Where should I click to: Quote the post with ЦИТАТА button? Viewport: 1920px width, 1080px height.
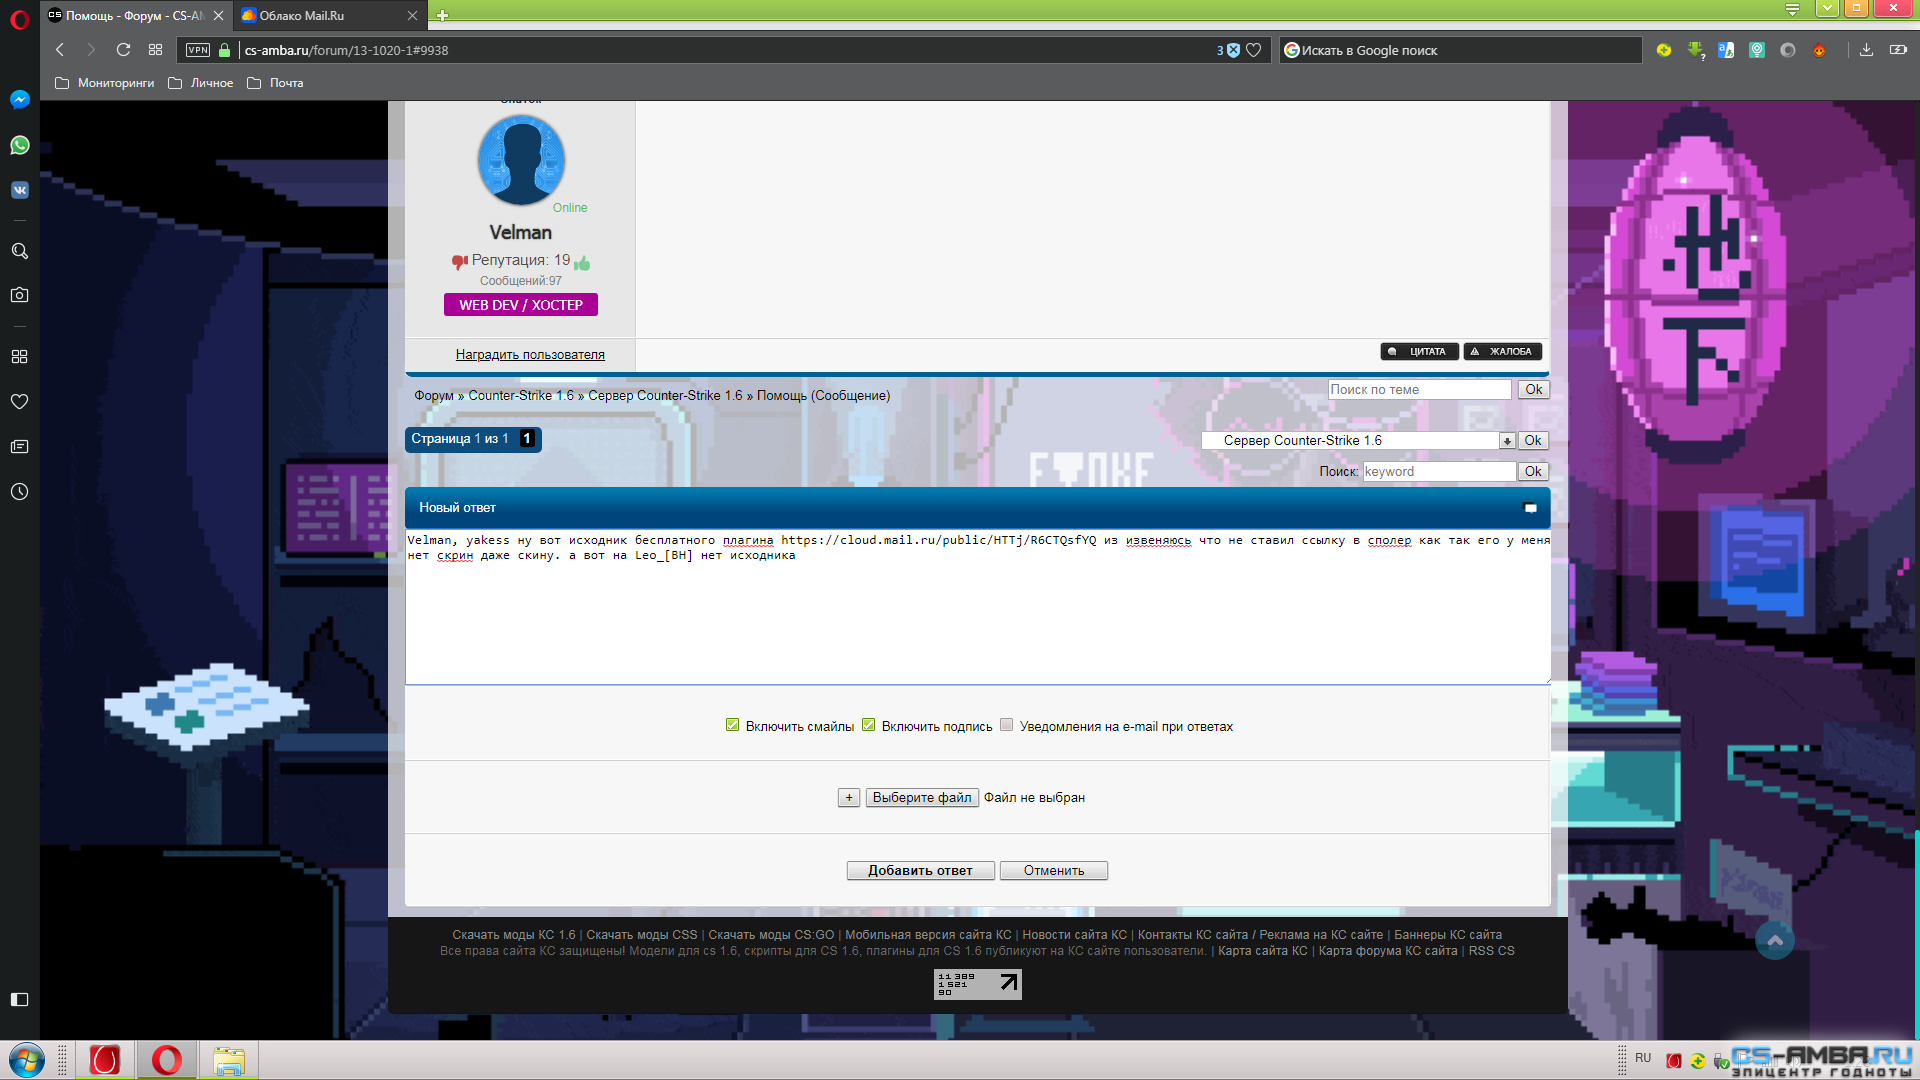click(x=1419, y=351)
